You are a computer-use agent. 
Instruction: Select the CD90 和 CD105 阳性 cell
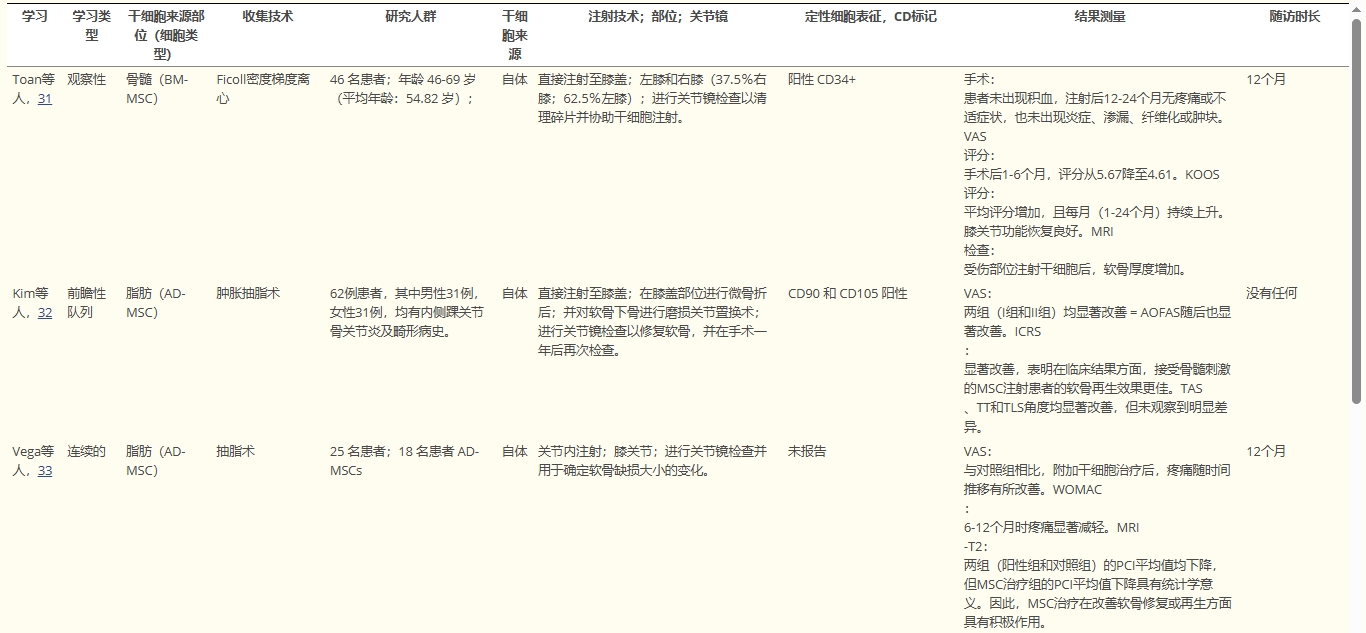click(x=847, y=294)
